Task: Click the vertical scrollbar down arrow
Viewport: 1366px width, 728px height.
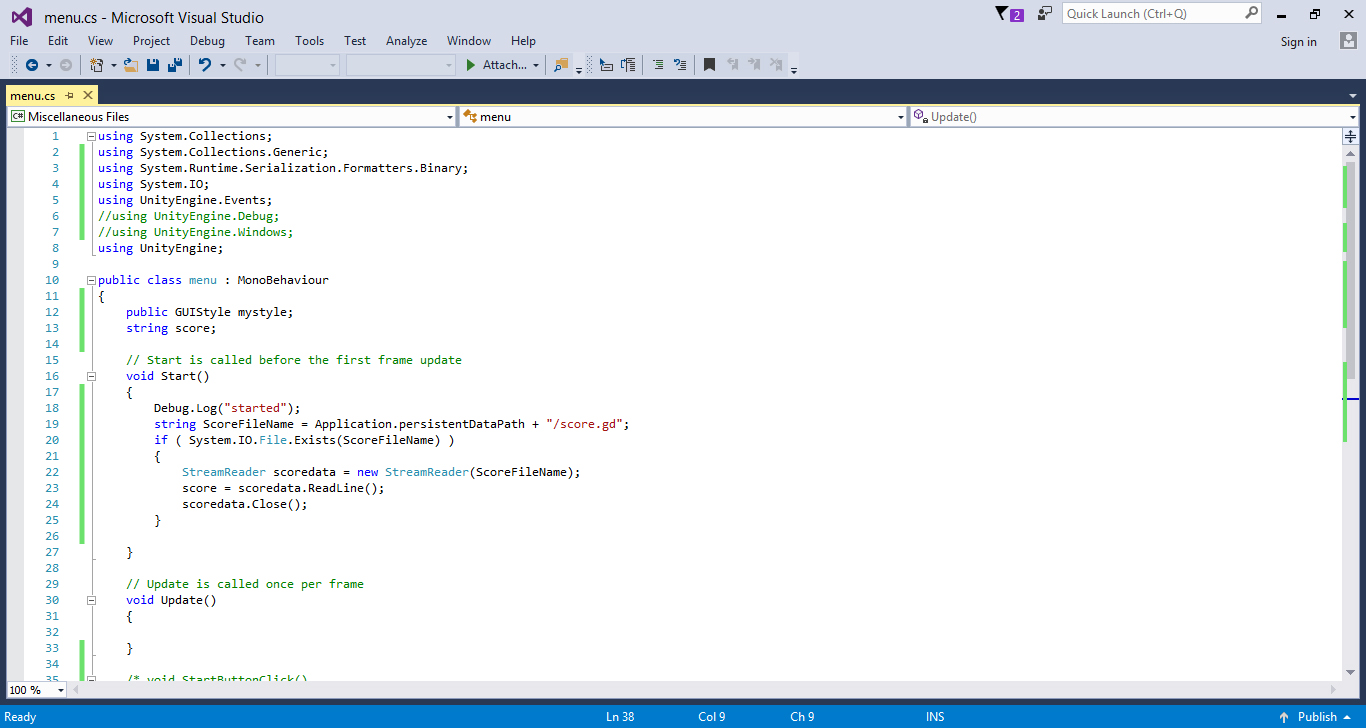Action: pos(1350,672)
